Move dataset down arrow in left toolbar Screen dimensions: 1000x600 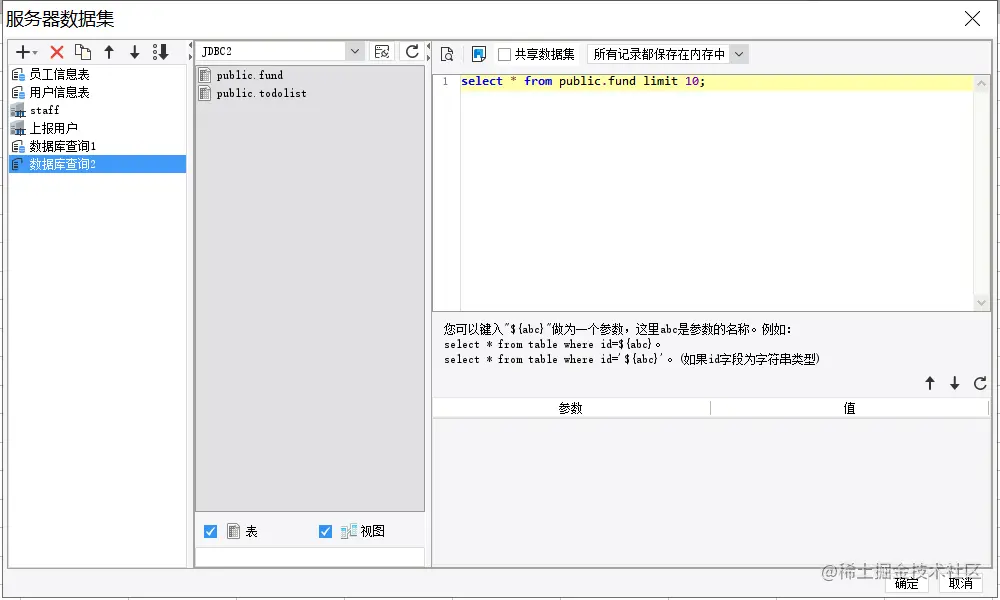(135, 52)
